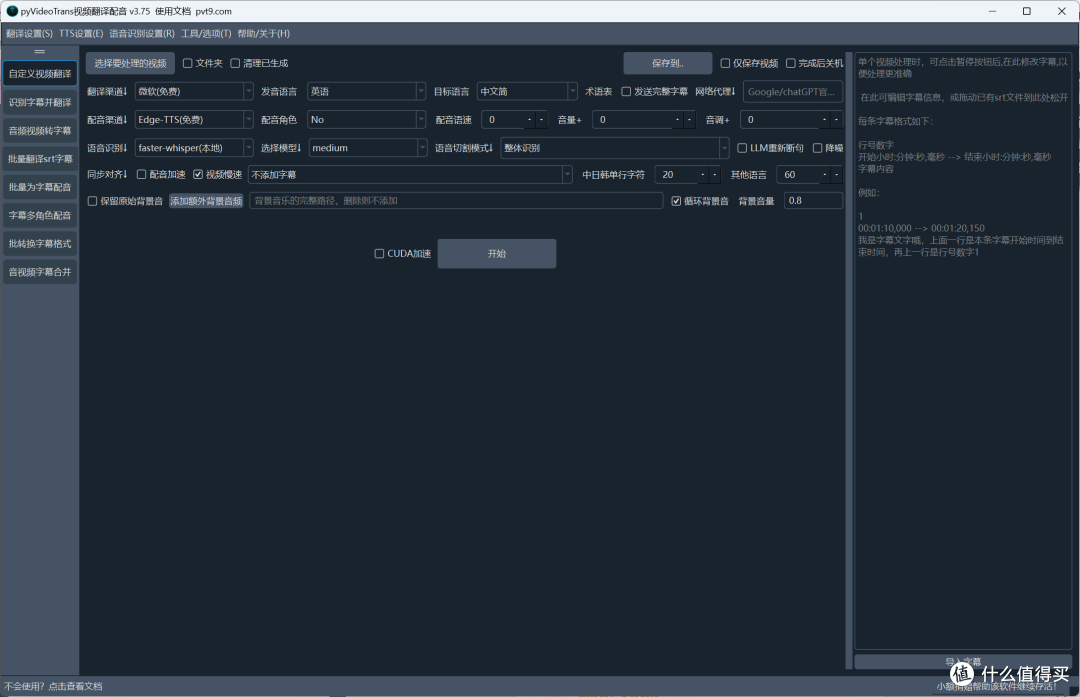The width and height of the screenshot is (1080, 697).
Task: Uncheck the 循环背景音 checkbox
Action: (676, 200)
